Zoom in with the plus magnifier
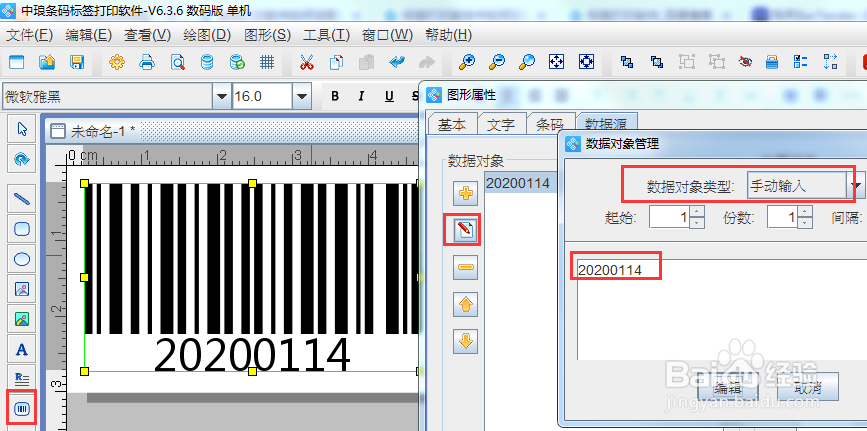Screen dimensions: 867x431 coord(467,62)
